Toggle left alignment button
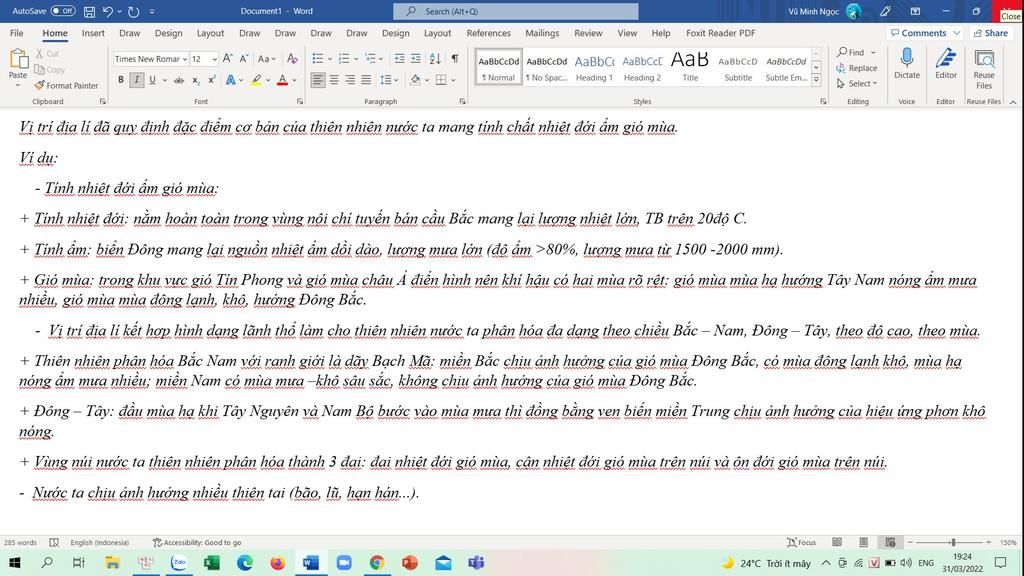 (317, 80)
